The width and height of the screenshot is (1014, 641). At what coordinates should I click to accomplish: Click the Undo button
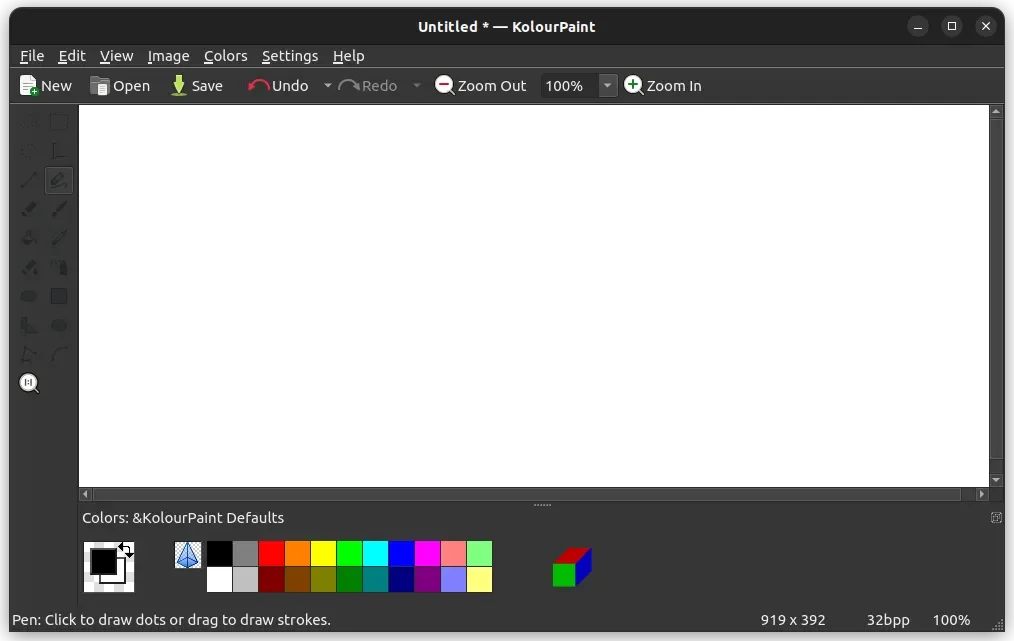pyautogui.click(x=279, y=85)
